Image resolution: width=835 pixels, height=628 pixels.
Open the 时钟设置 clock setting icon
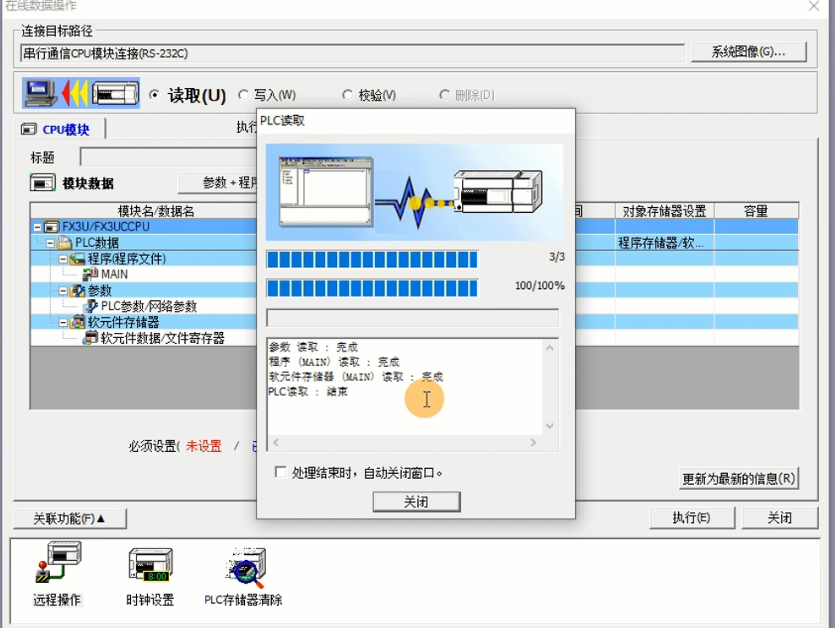(x=150, y=565)
